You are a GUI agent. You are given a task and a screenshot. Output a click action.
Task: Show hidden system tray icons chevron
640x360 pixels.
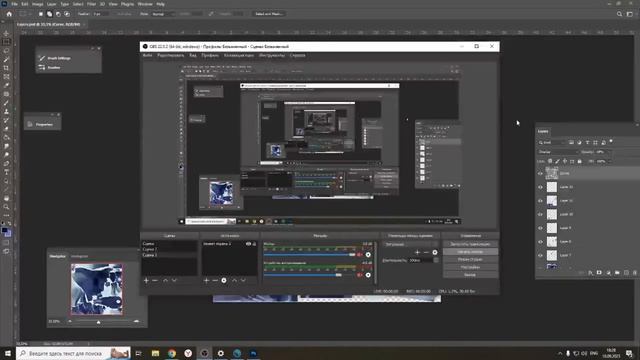560,353
